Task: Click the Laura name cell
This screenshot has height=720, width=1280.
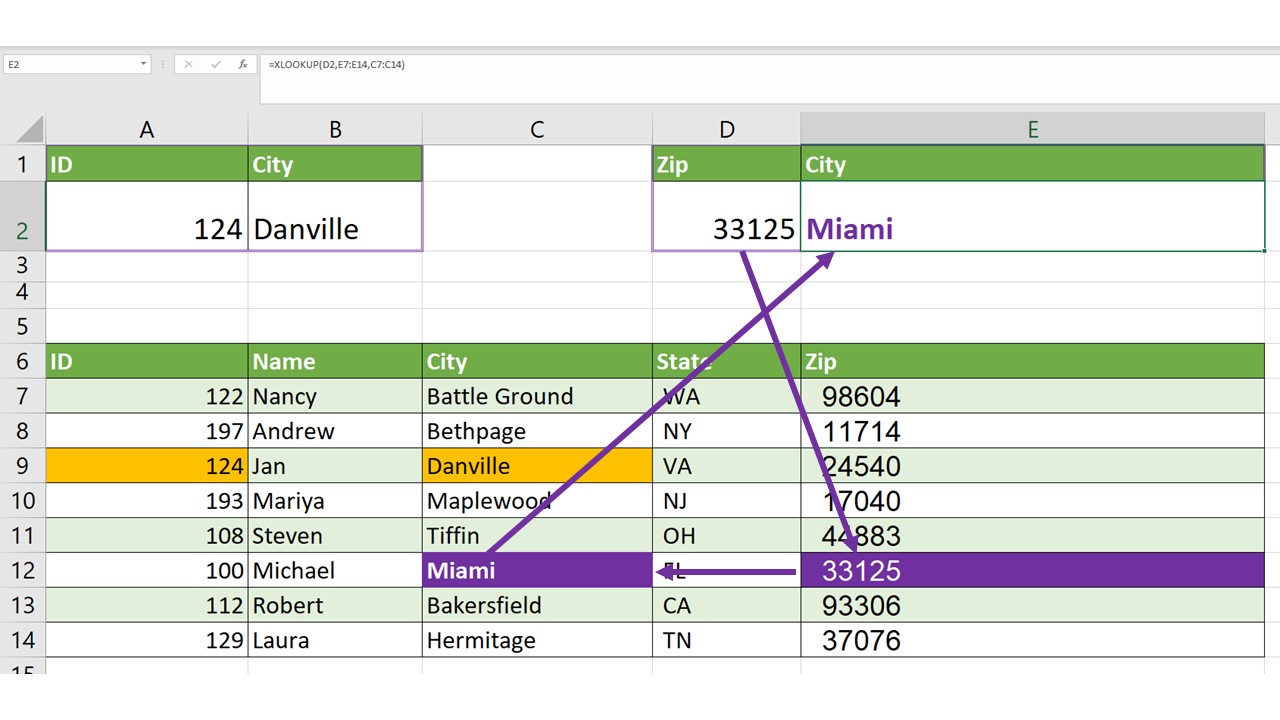Action: (335, 640)
